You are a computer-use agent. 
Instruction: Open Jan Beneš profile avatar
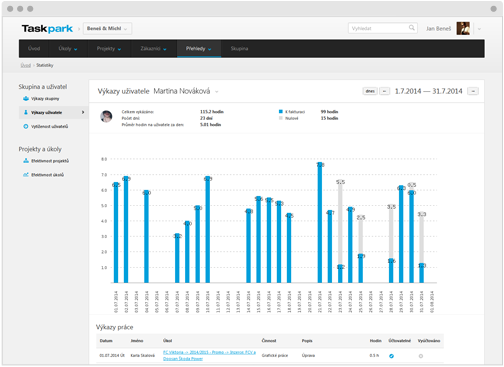click(x=463, y=29)
